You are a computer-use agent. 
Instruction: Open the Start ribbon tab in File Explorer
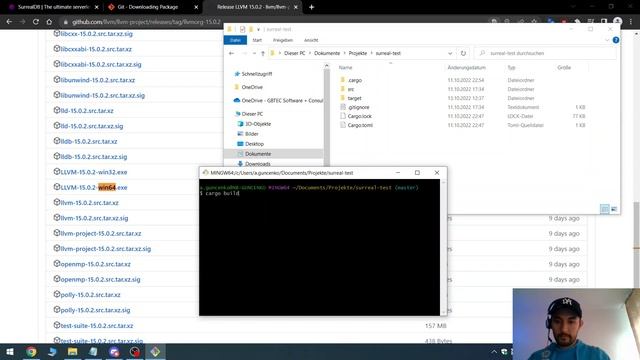(257, 40)
